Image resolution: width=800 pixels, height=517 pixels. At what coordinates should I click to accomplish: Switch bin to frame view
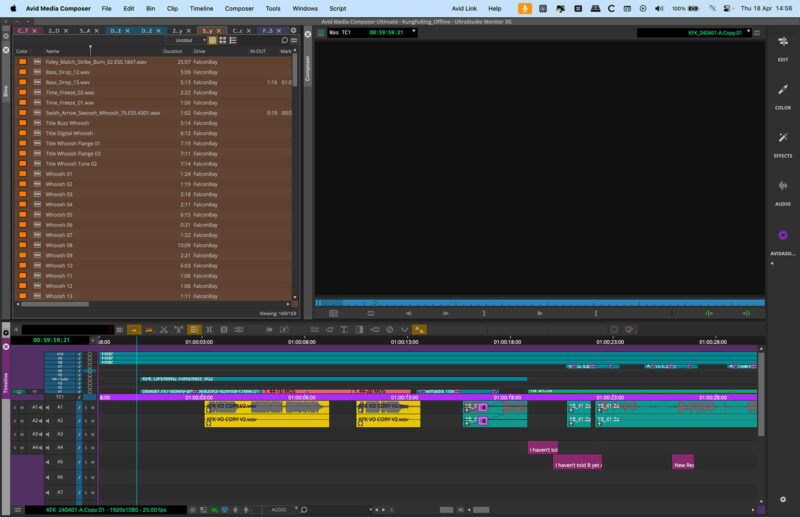(222, 41)
